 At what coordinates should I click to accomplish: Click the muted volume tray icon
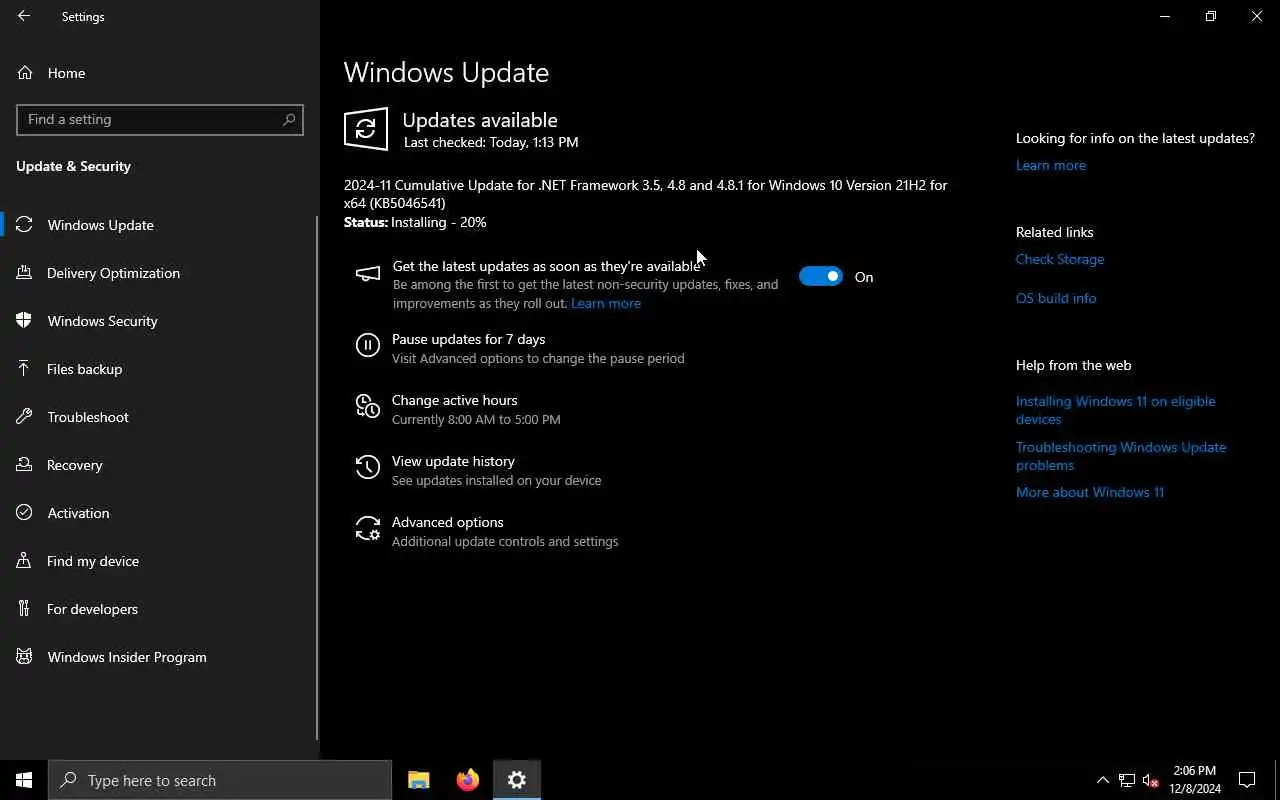pyautogui.click(x=1151, y=780)
